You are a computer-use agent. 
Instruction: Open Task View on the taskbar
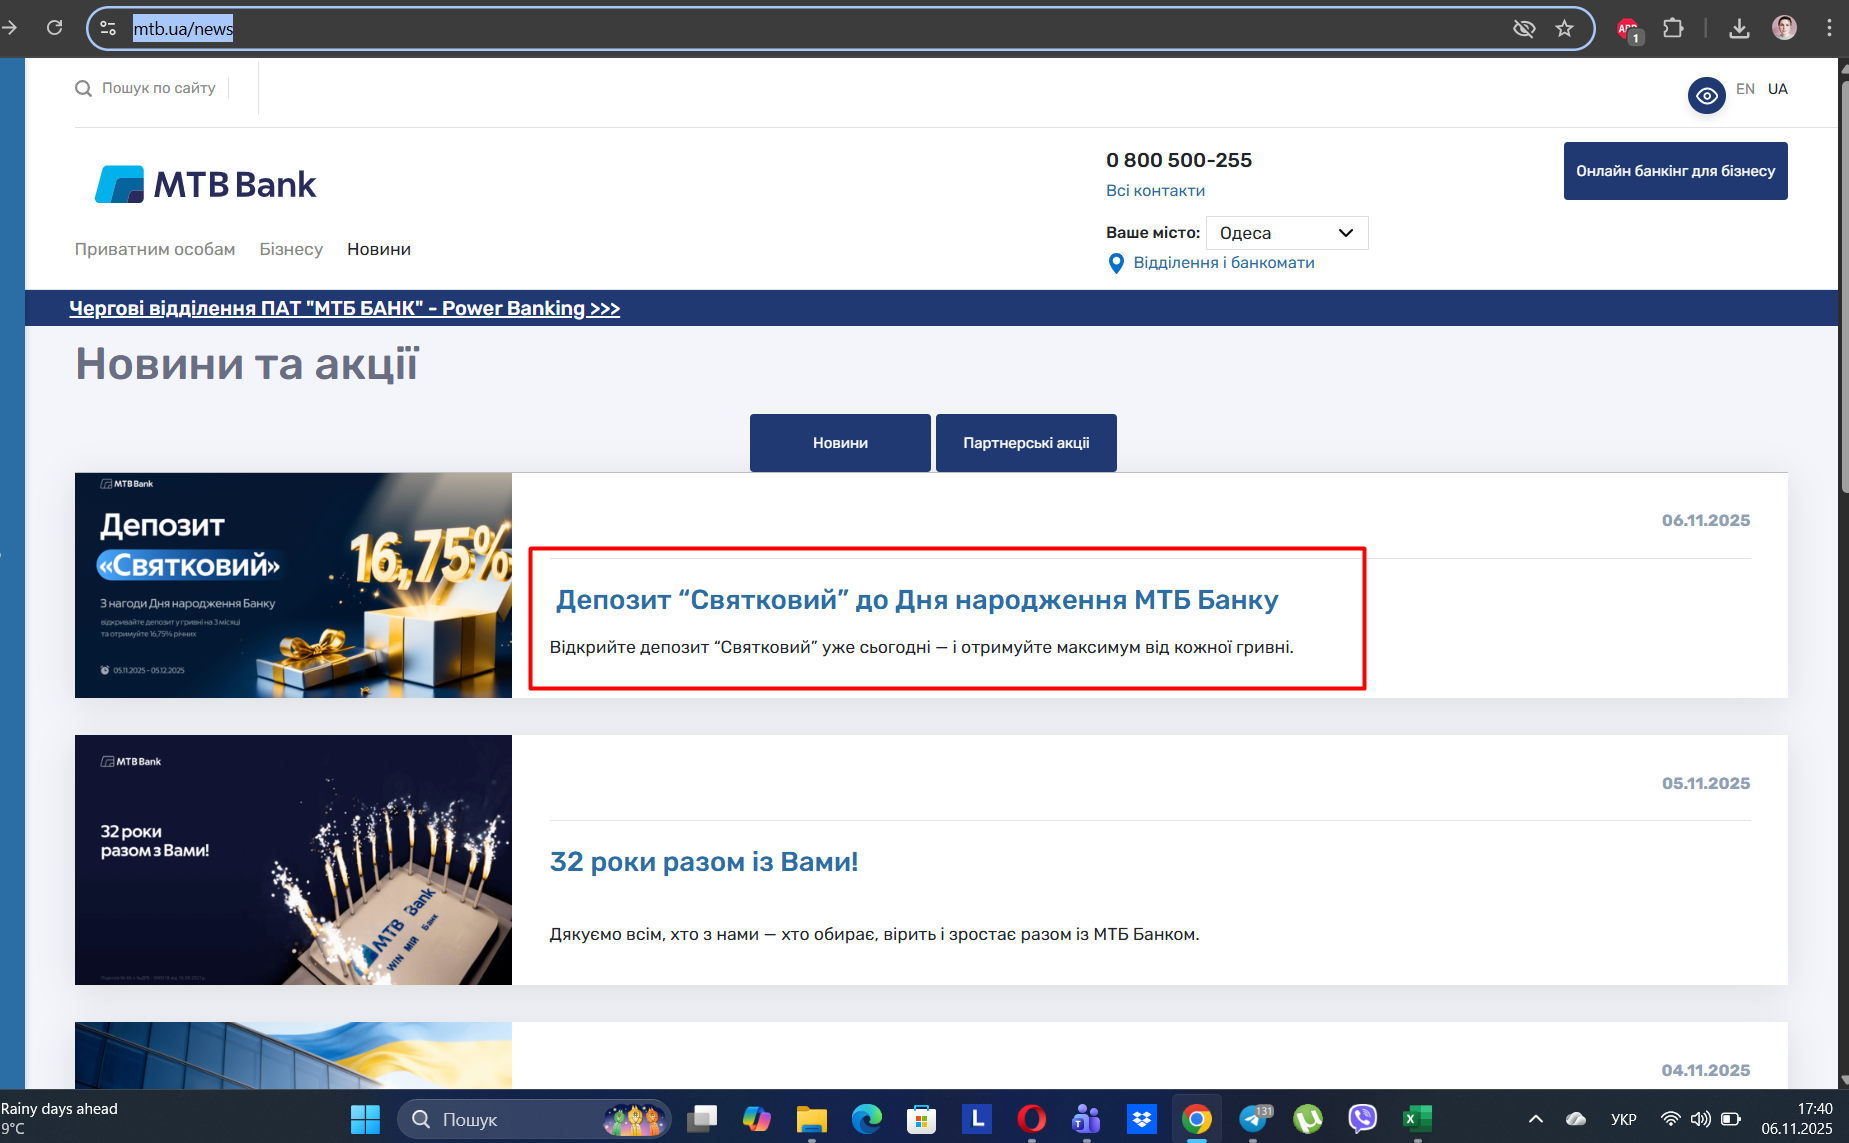point(702,1119)
